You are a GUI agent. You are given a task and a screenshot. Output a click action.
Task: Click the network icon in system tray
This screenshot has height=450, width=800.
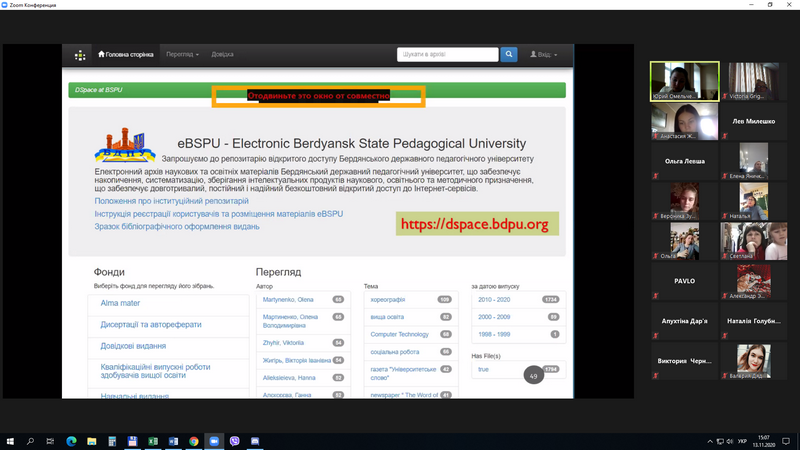pyautogui.click(x=720, y=441)
